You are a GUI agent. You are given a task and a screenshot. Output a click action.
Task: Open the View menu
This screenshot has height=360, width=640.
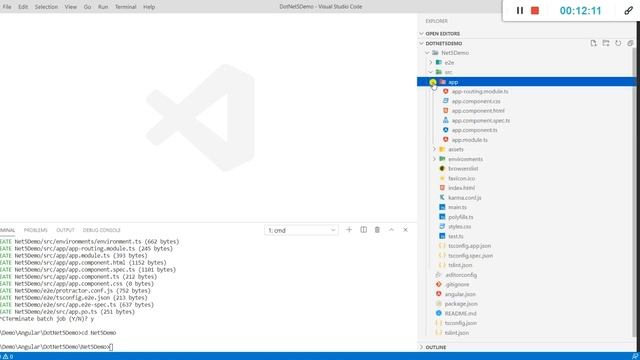tap(71, 7)
